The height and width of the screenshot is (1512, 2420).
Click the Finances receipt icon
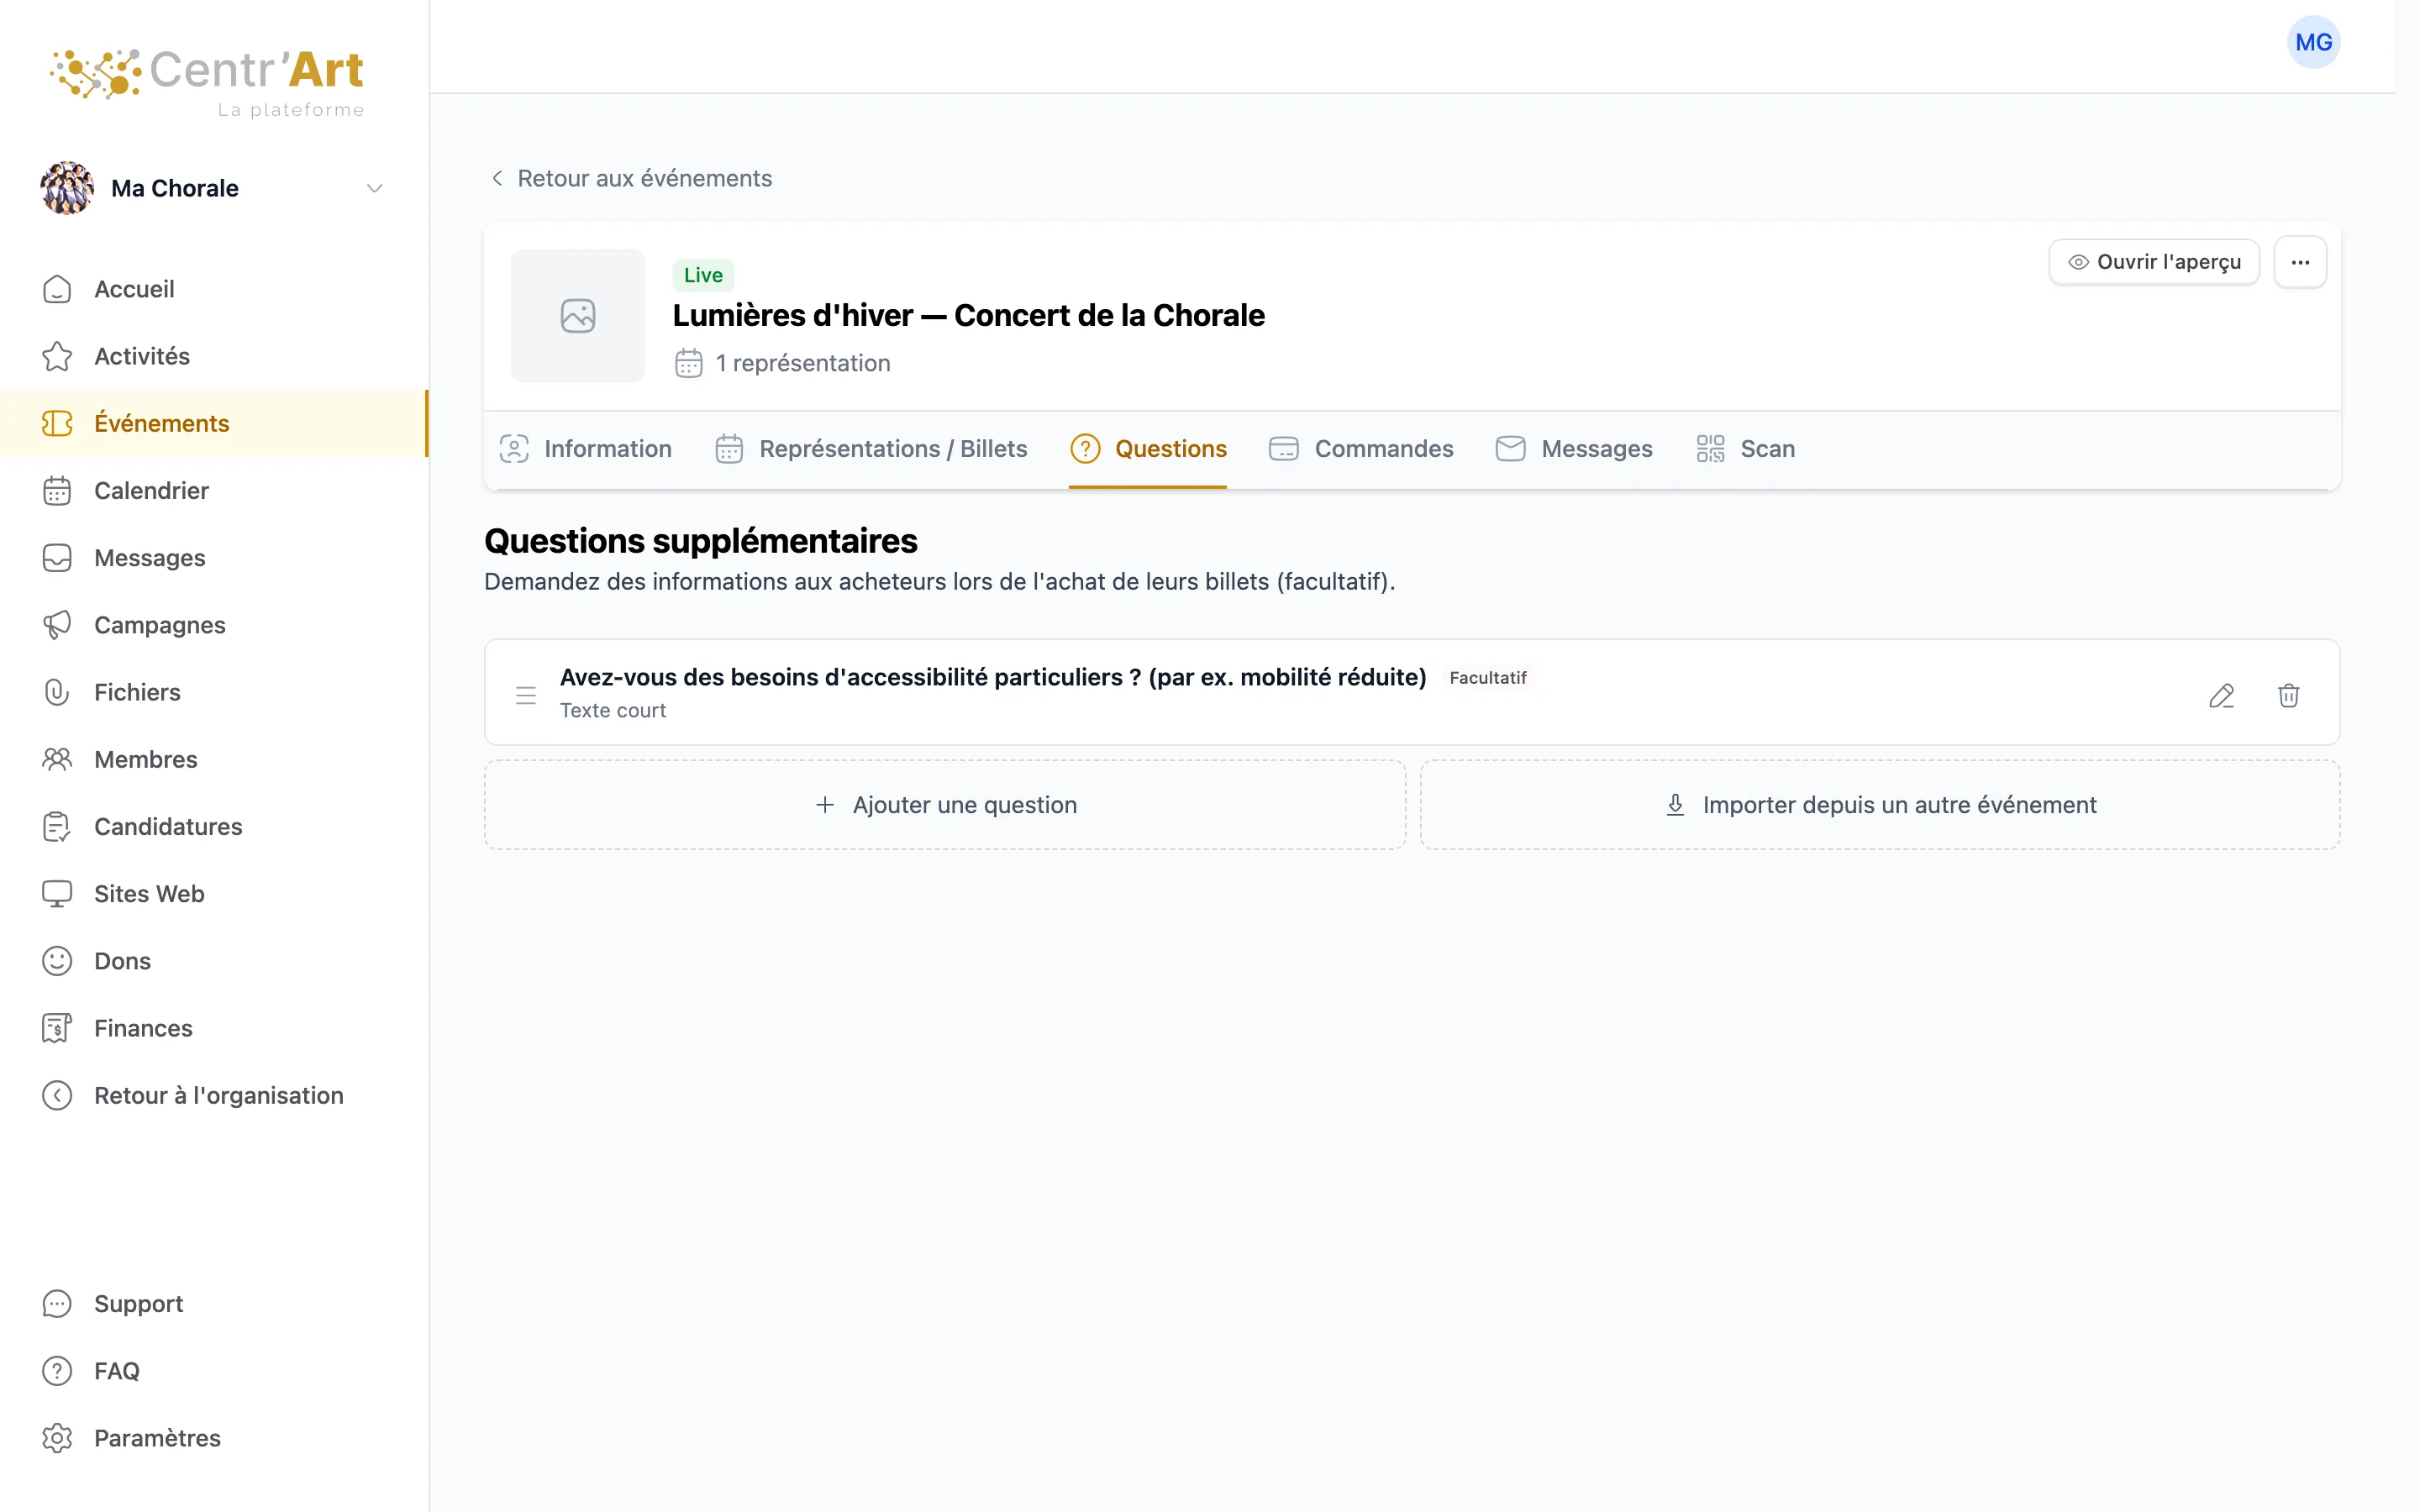click(x=57, y=1028)
